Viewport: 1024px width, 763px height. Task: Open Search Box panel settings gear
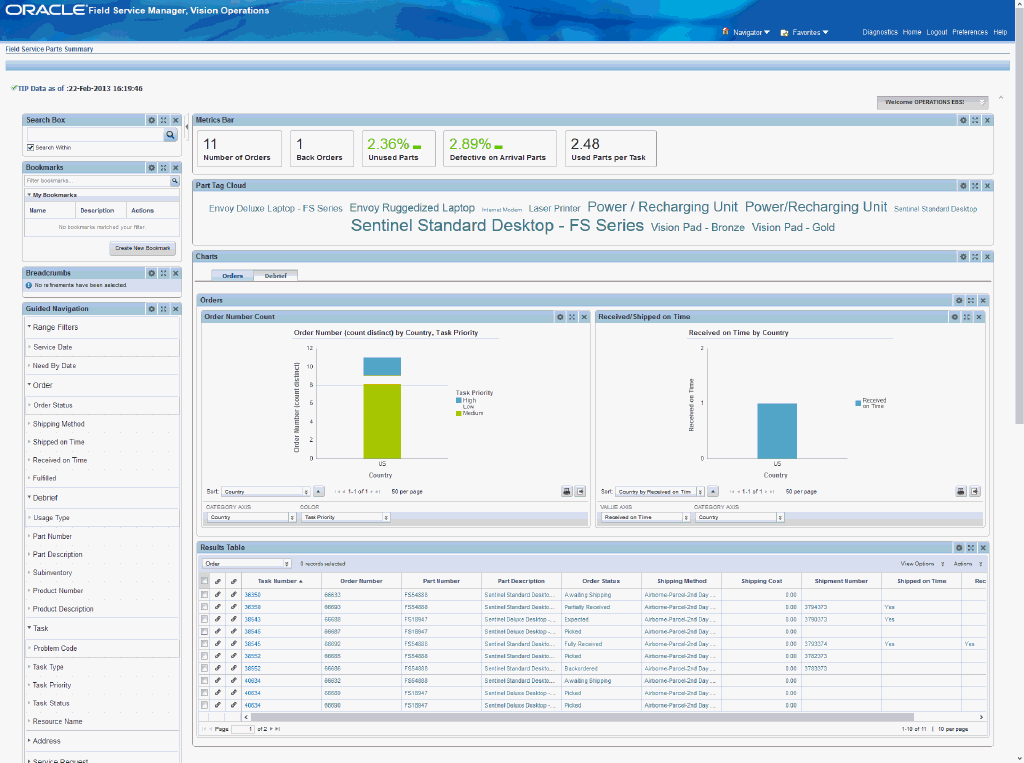pos(152,120)
